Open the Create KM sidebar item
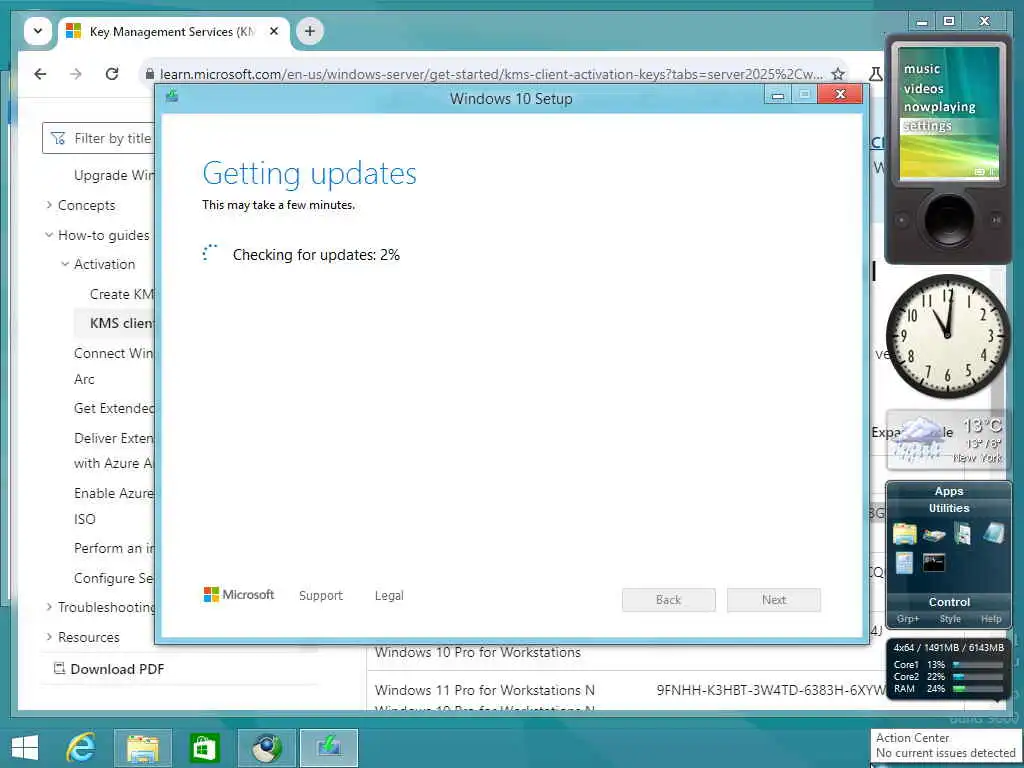This screenshot has width=1024, height=768. (121, 294)
